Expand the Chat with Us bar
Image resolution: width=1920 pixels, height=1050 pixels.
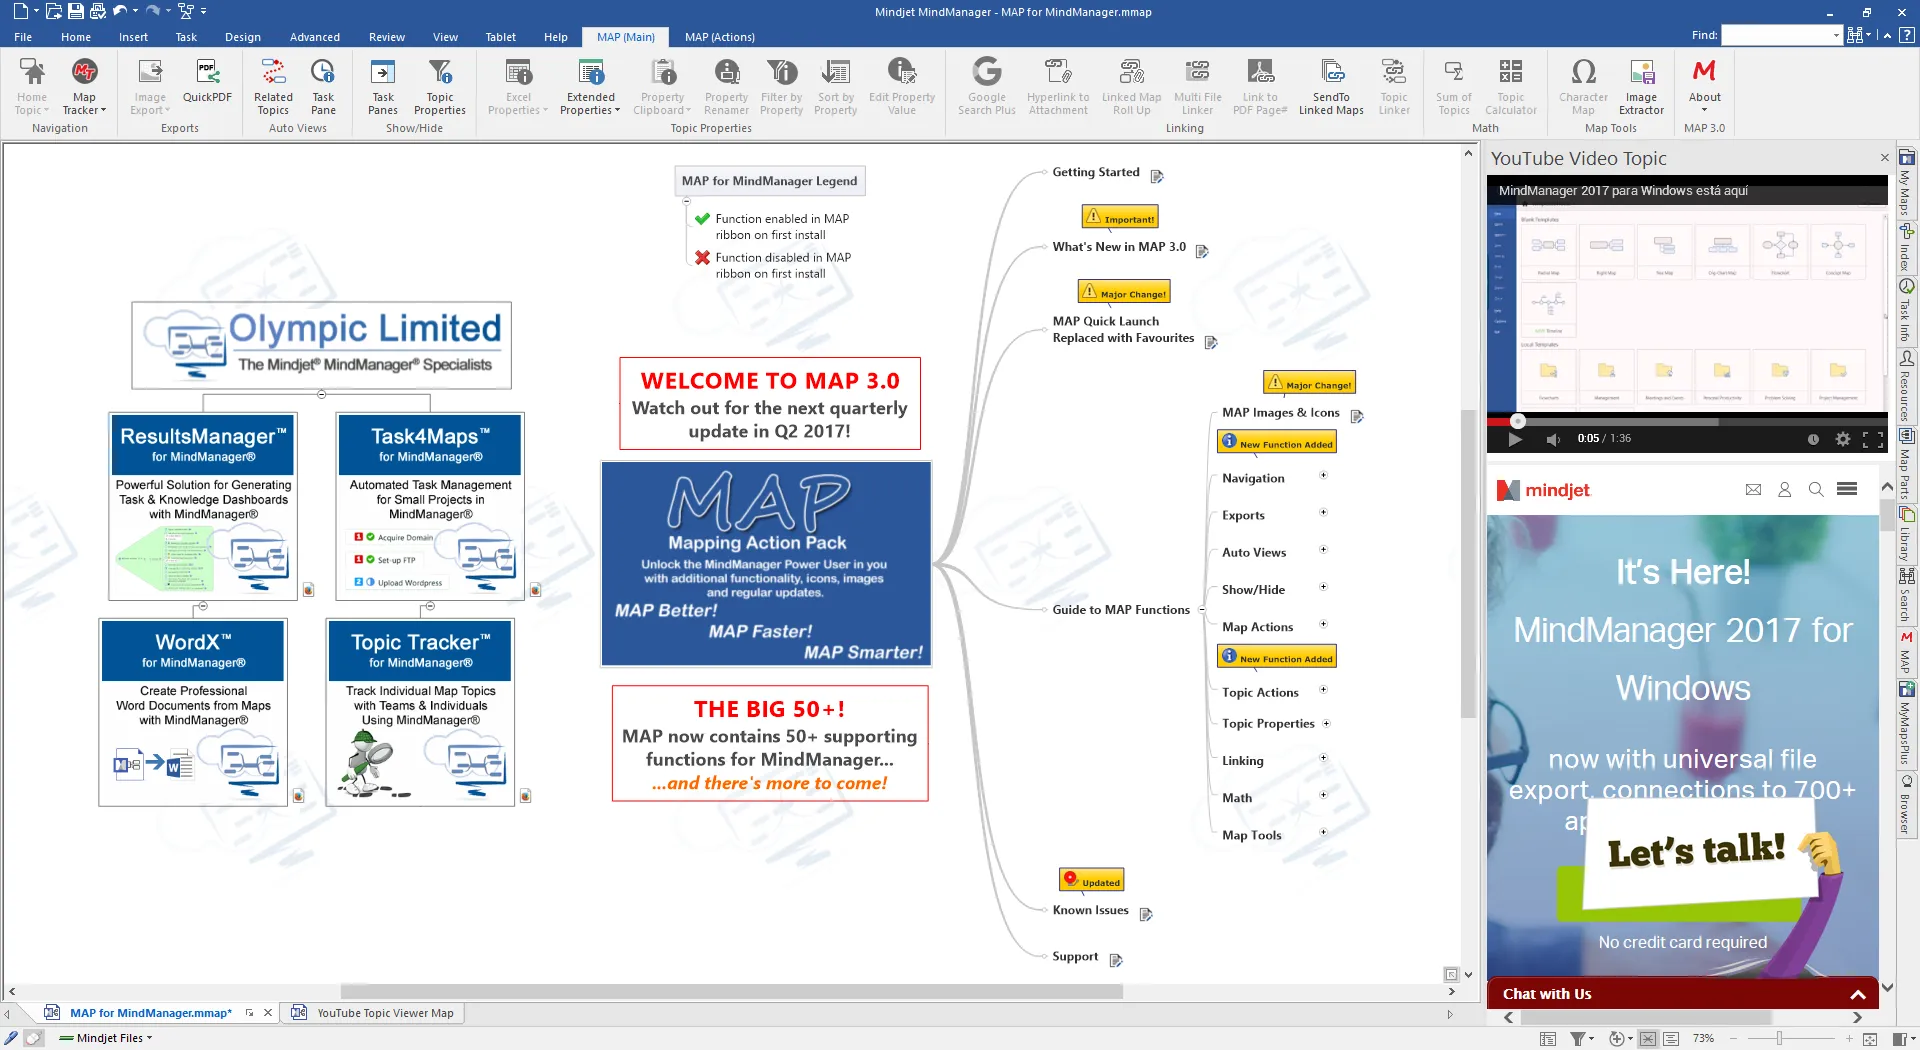(1857, 994)
